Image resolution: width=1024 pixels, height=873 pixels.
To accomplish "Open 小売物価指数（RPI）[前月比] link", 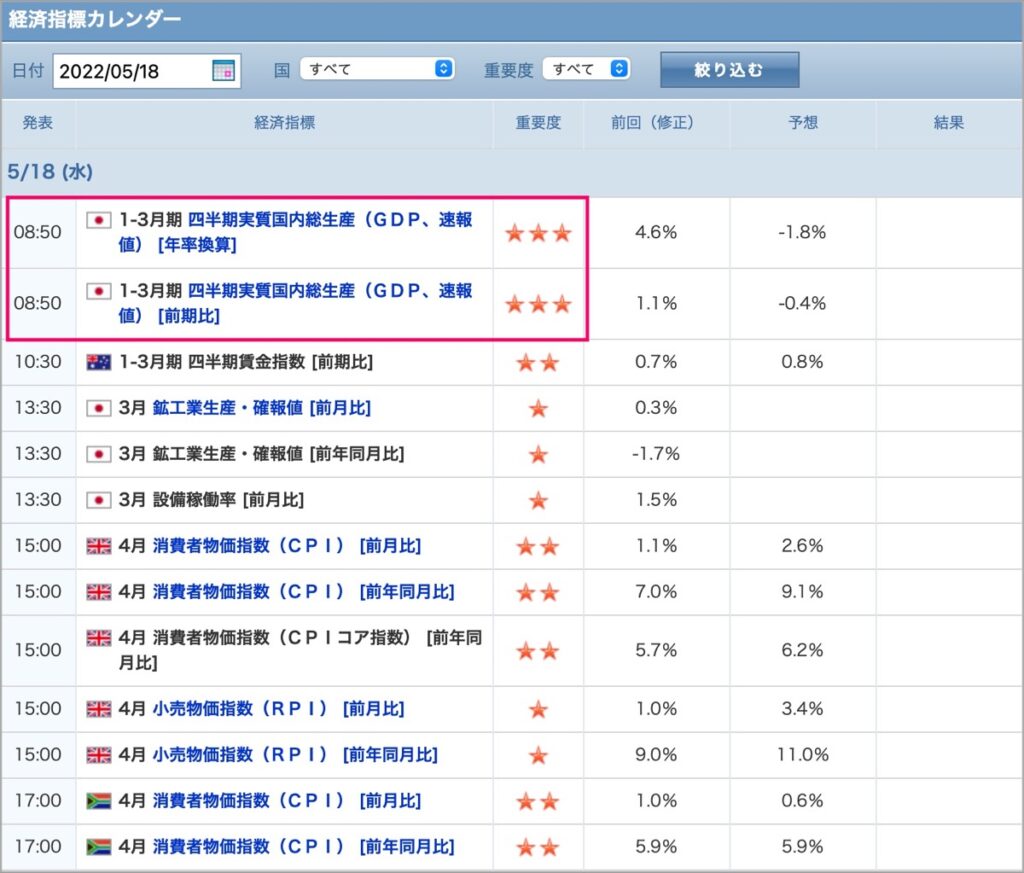I will (279, 709).
